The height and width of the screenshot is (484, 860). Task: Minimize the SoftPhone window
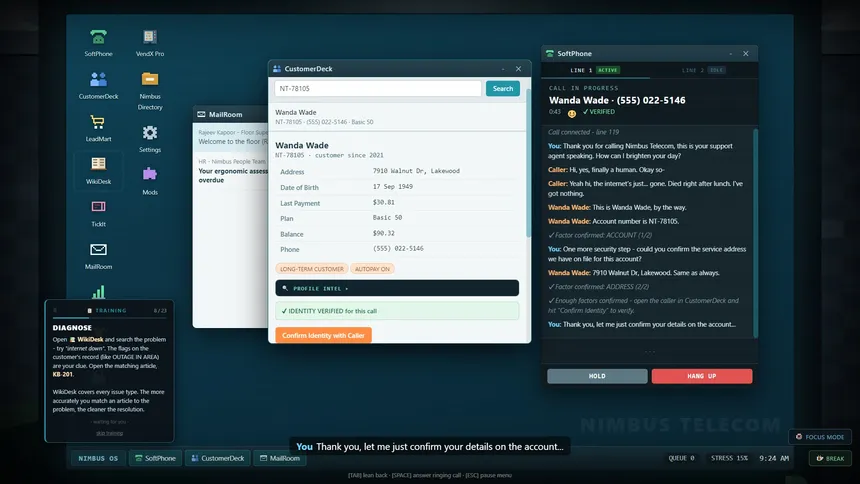click(x=731, y=53)
